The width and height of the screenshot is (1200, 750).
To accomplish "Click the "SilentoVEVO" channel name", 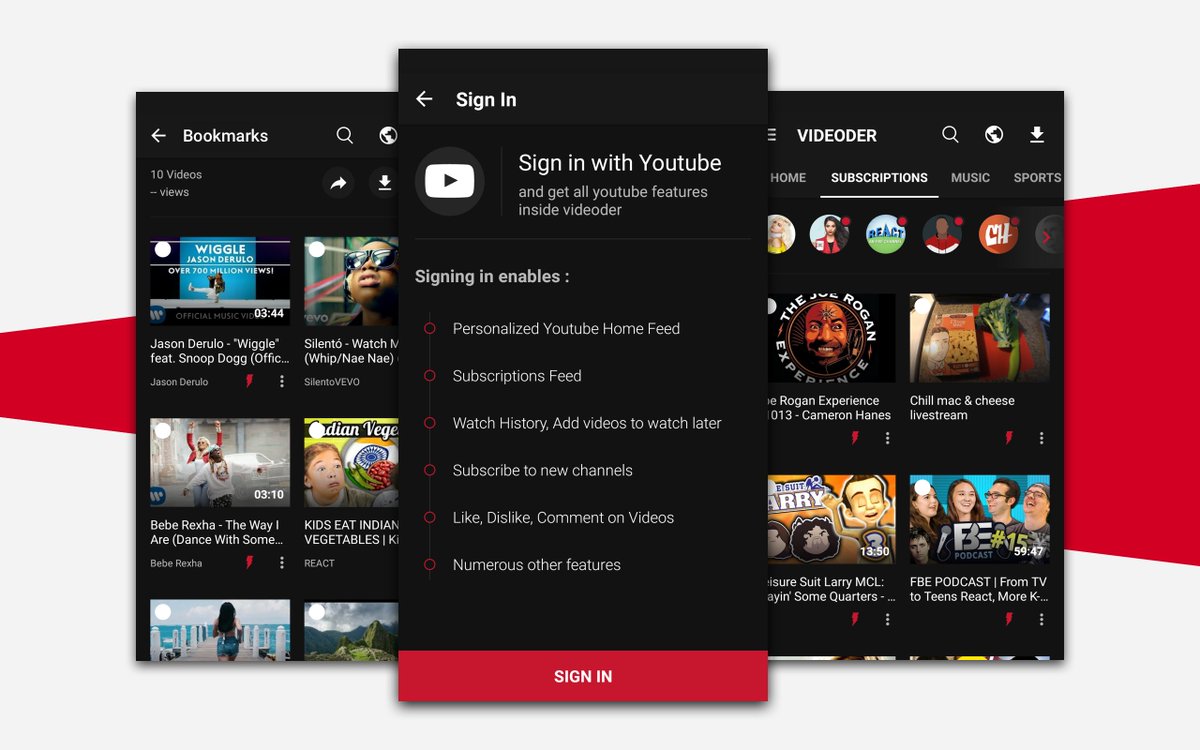I will [x=332, y=382].
